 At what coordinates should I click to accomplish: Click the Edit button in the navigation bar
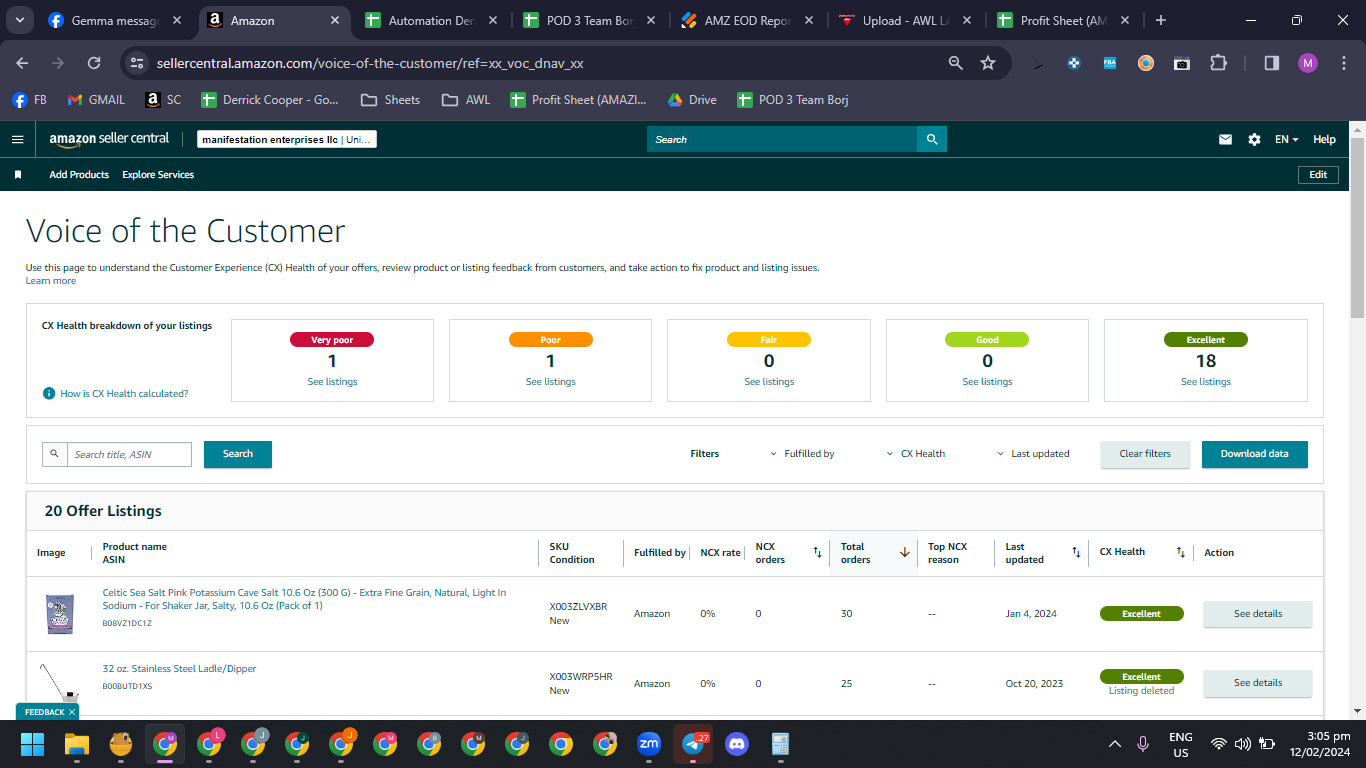coord(1318,175)
